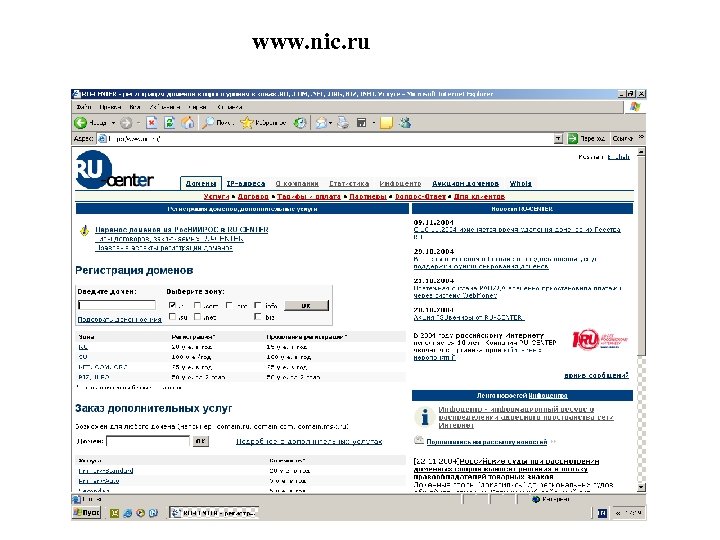Viewport: 720px width, 540px height.
Task: Open the Forward button history dropdown
Action: click(138, 123)
